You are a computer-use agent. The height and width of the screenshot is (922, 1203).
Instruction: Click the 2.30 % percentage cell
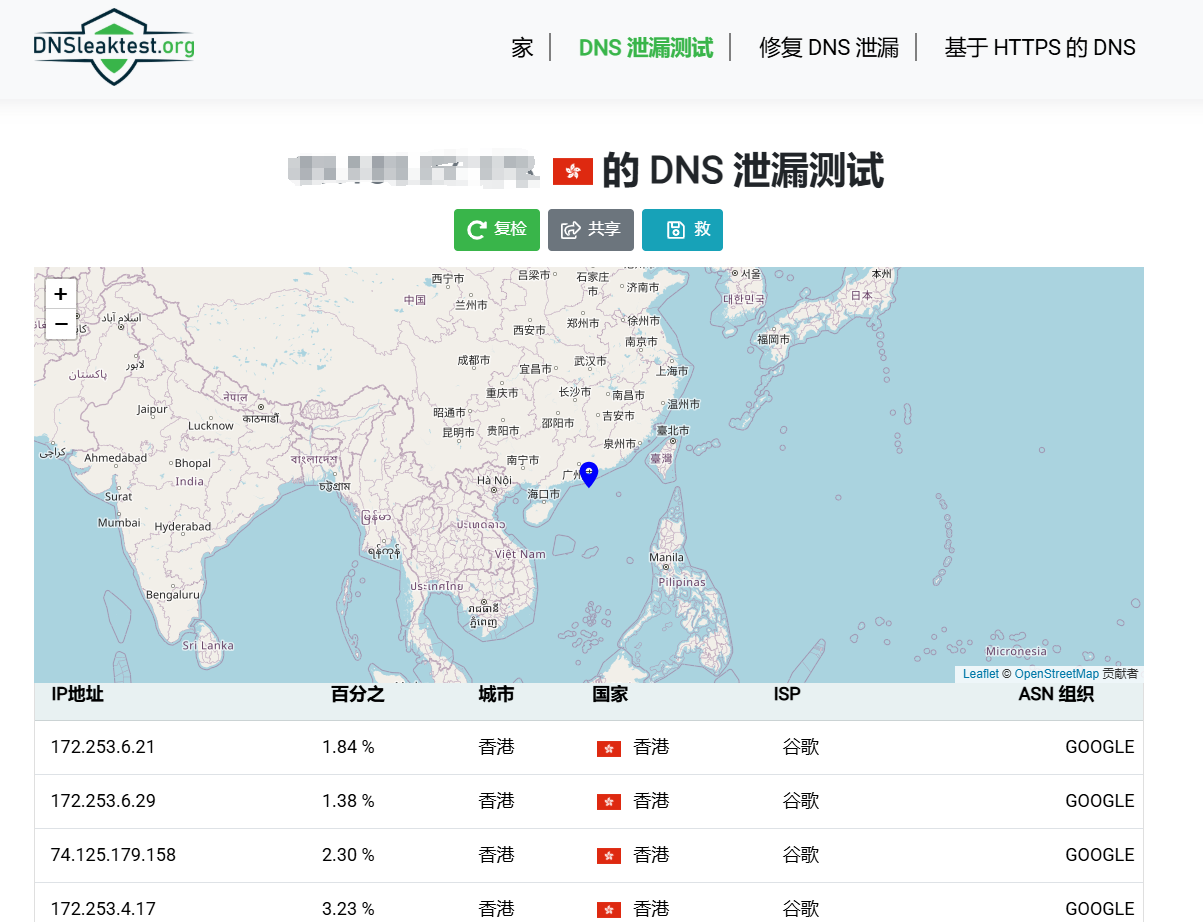click(348, 855)
